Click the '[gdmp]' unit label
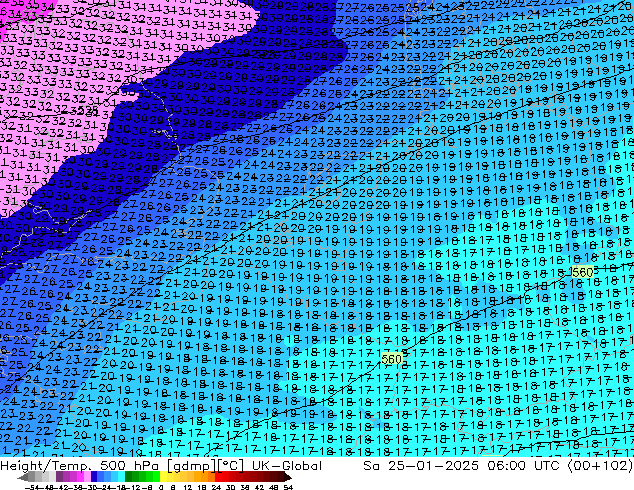The width and height of the screenshot is (634, 490). tap(192, 466)
